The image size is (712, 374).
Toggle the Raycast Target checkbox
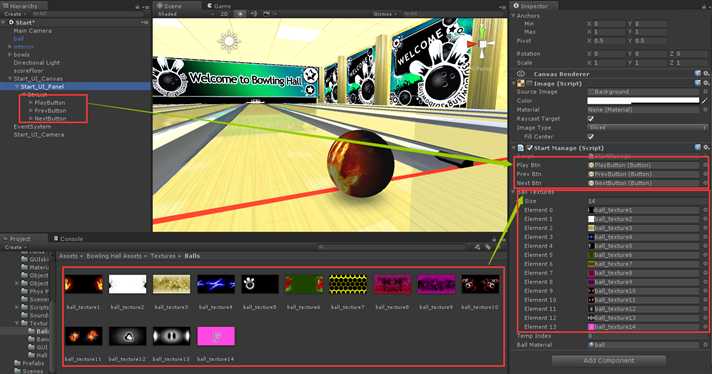click(x=591, y=119)
